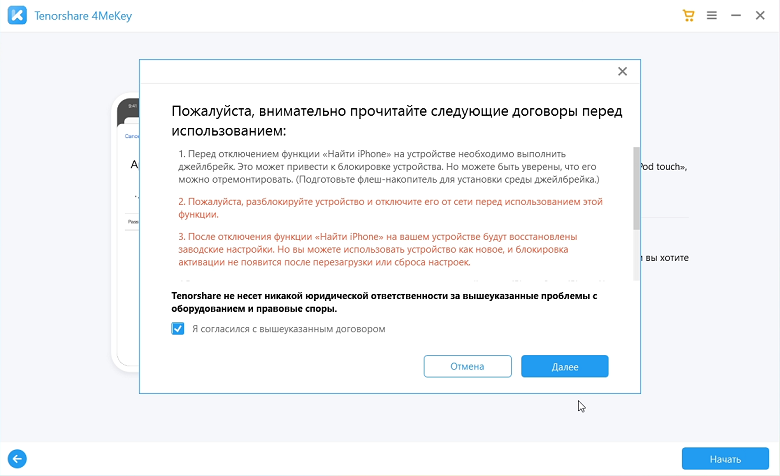Click the Начать button

tap(725, 459)
